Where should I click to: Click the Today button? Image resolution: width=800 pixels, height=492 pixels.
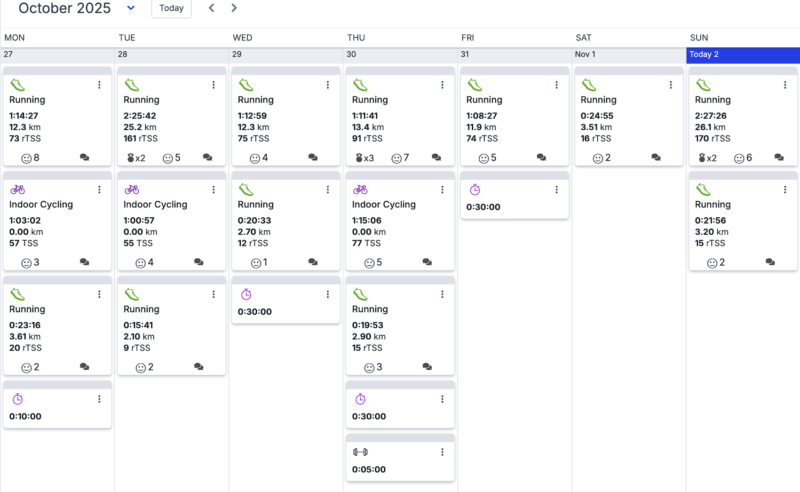(171, 8)
